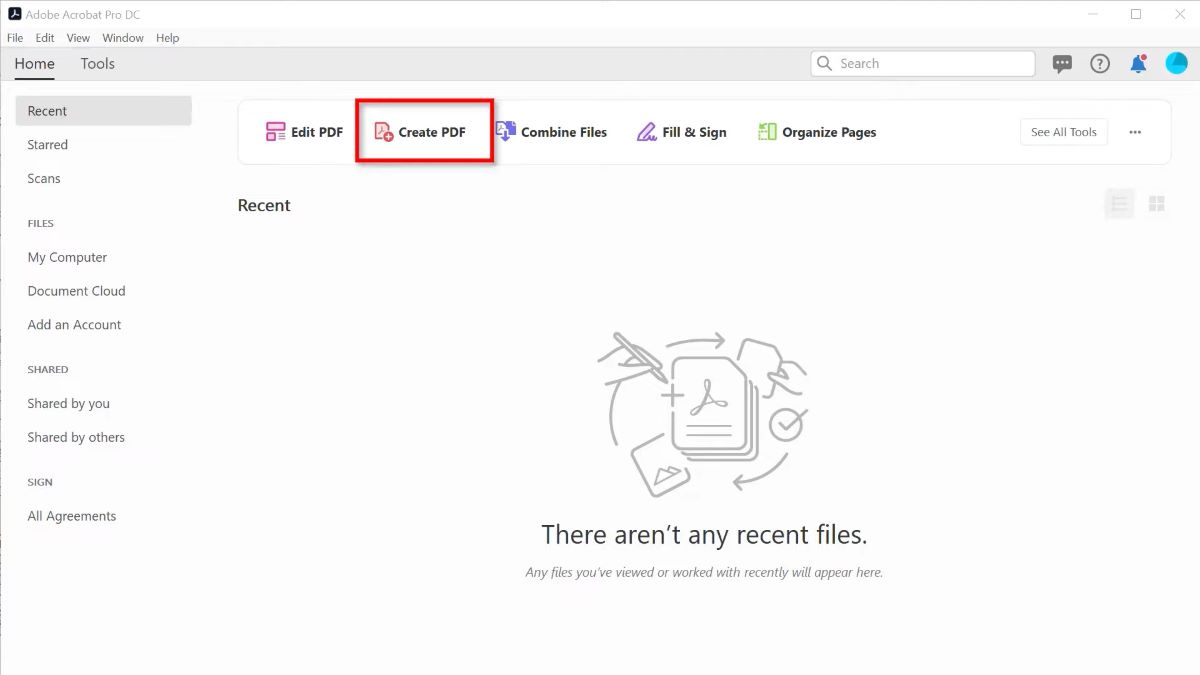Open the Edit PDF tool

(303, 131)
